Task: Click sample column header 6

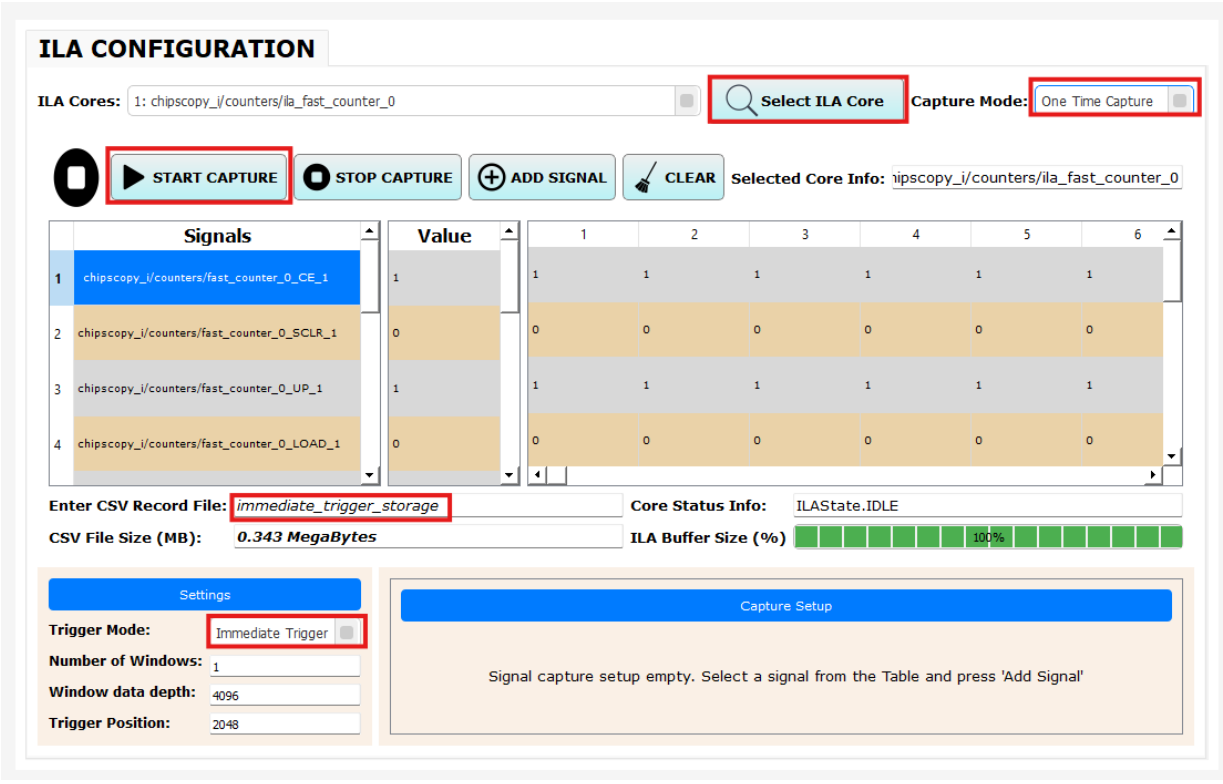Action: [x=1137, y=235]
